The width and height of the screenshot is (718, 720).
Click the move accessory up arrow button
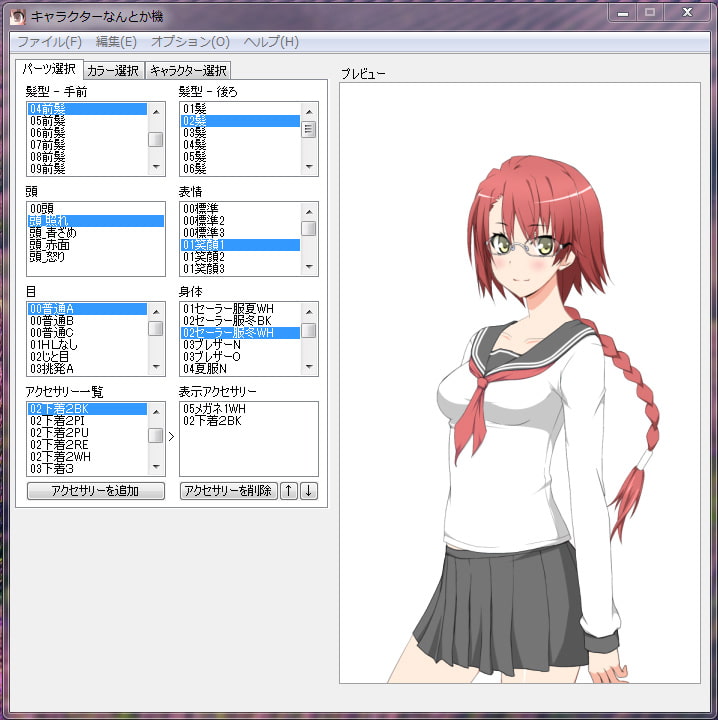(289, 491)
